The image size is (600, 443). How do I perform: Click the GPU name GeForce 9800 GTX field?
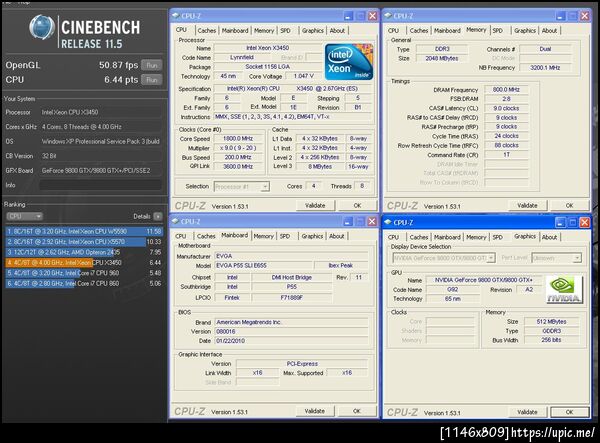[x=484, y=280]
